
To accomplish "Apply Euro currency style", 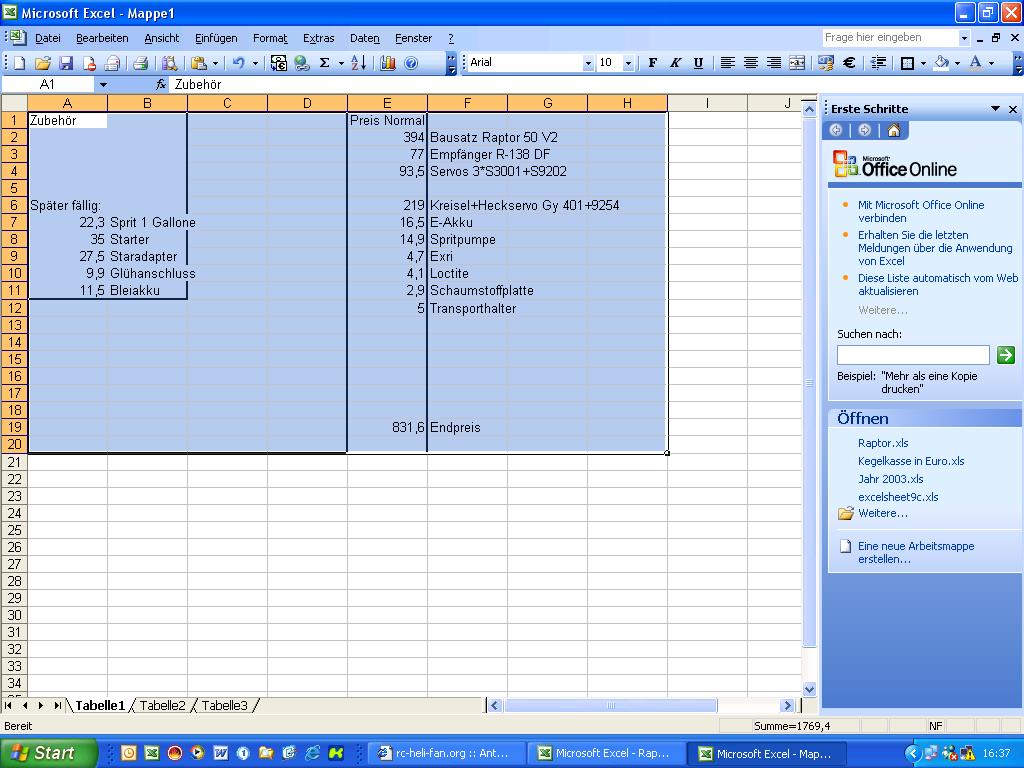I will (x=849, y=63).
